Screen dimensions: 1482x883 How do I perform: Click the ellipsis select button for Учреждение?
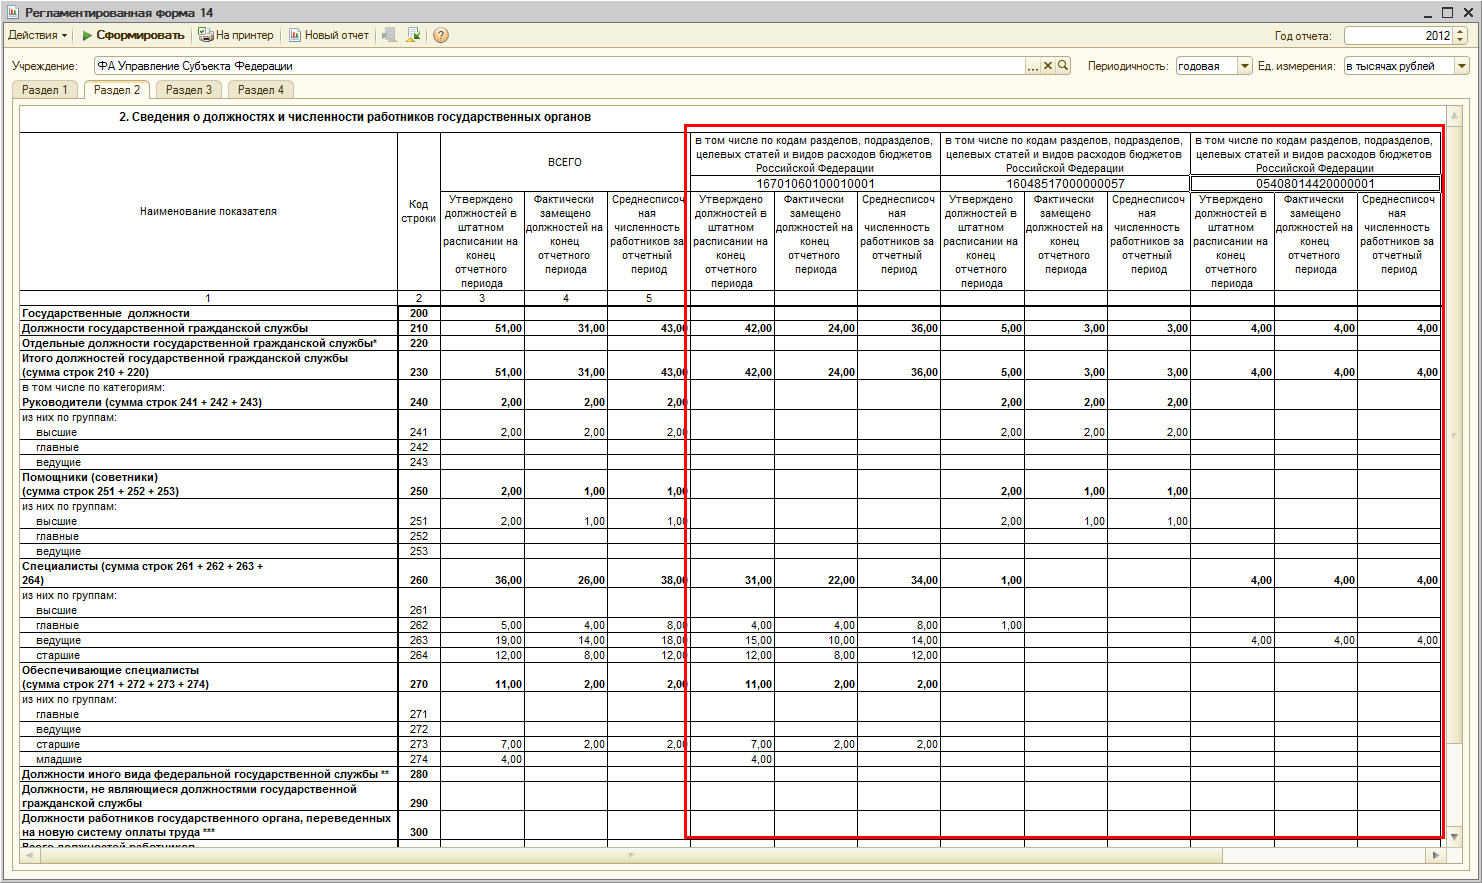1033,66
